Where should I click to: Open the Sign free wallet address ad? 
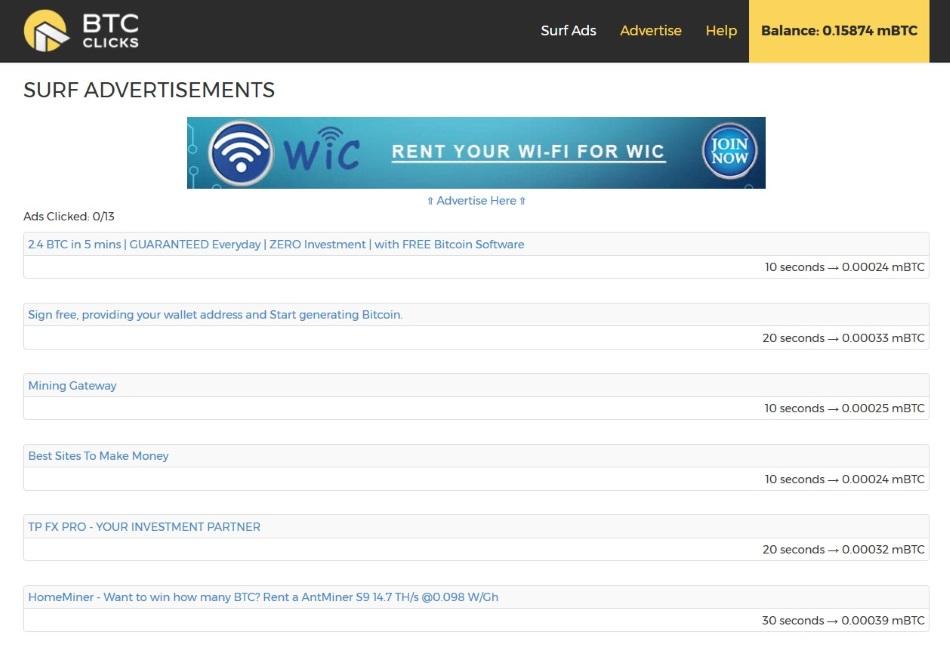[x=215, y=315]
